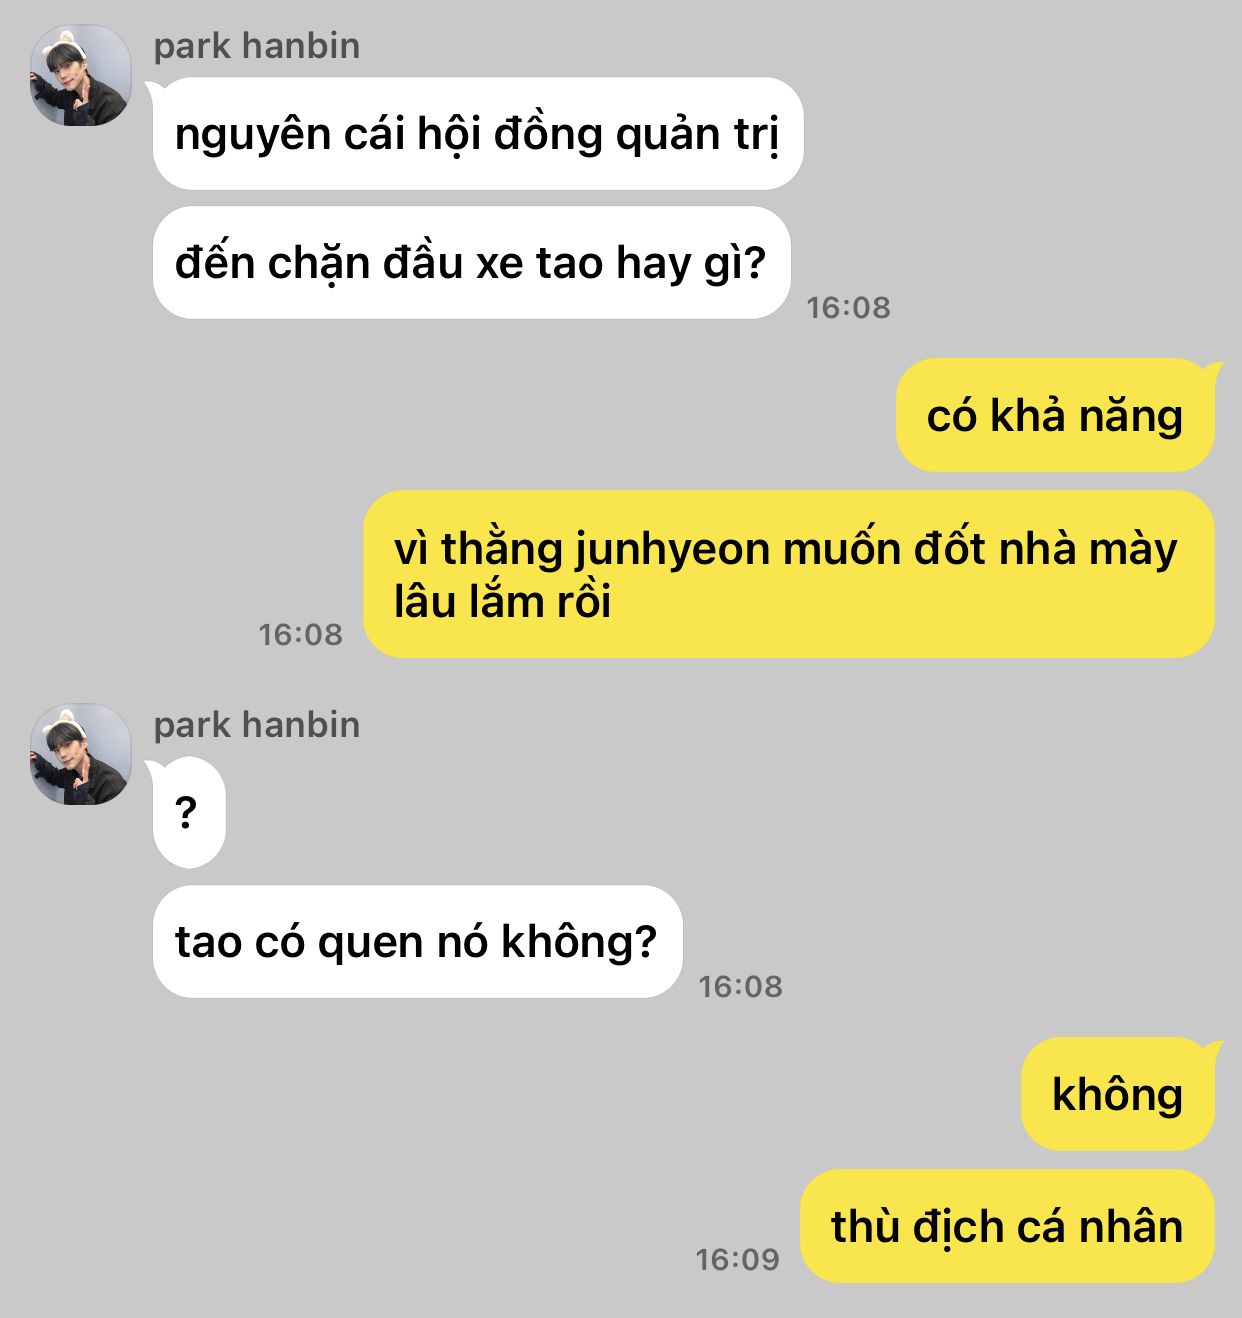Tap the cat-ear headband in top avatar
The width and height of the screenshot is (1242, 1318).
click(66, 41)
